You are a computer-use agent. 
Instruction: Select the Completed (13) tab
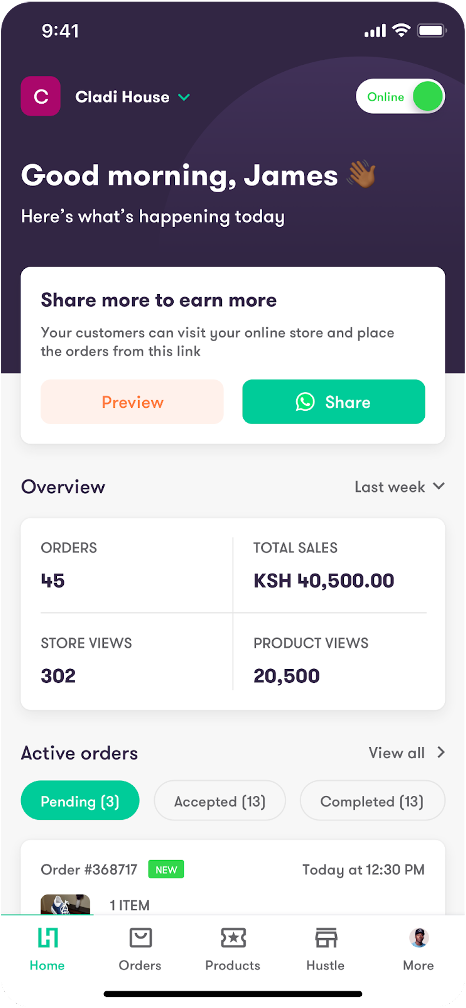click(372, 800)
